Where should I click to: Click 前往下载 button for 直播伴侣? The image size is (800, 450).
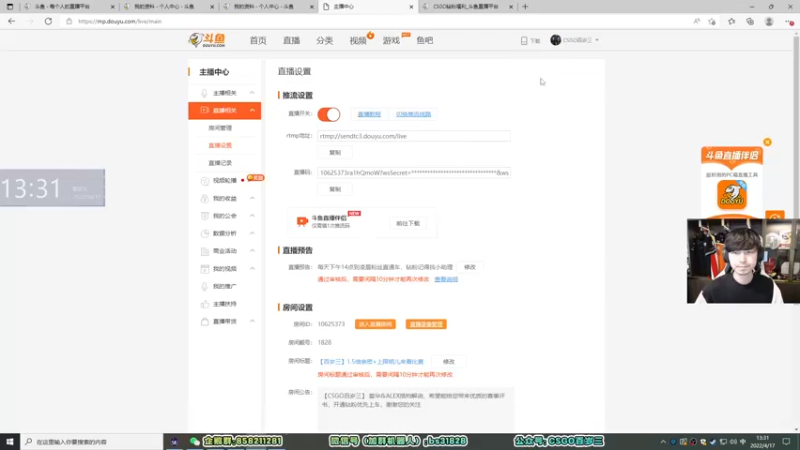[408, 223]
